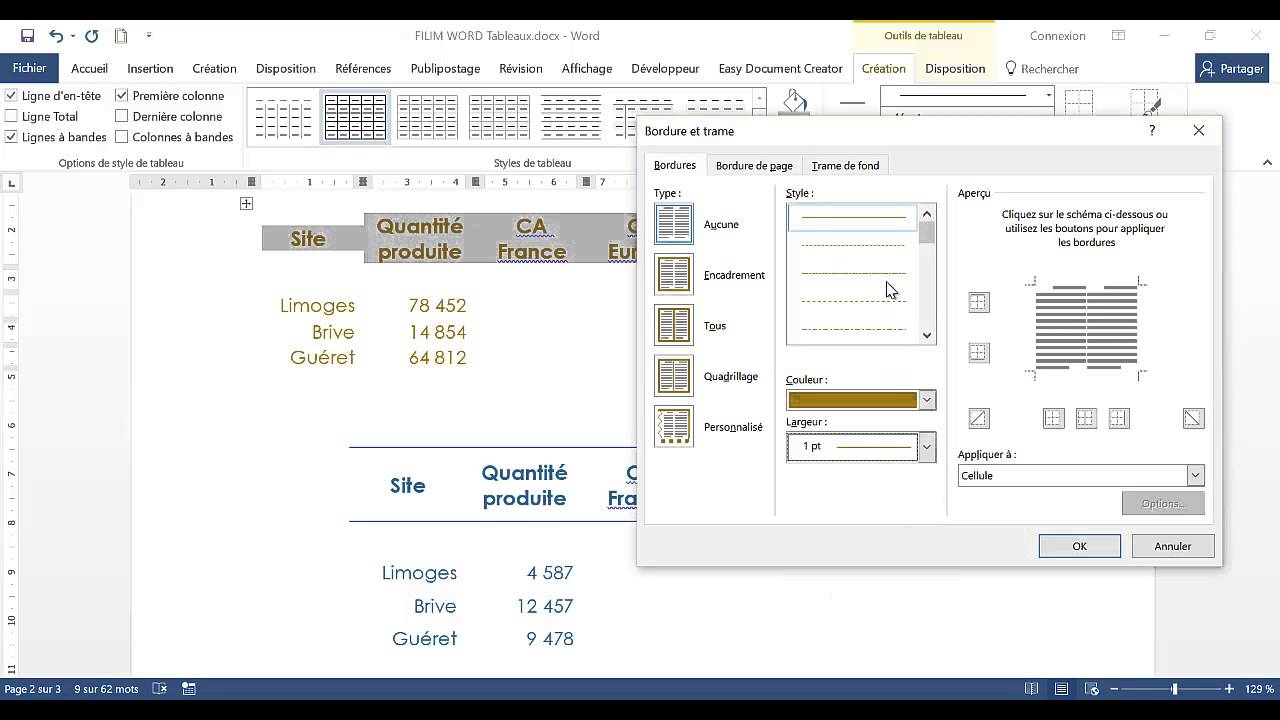Viewport: 1280px width, 720px height.
Task: Undo the last action
Action: click(56, 36)
